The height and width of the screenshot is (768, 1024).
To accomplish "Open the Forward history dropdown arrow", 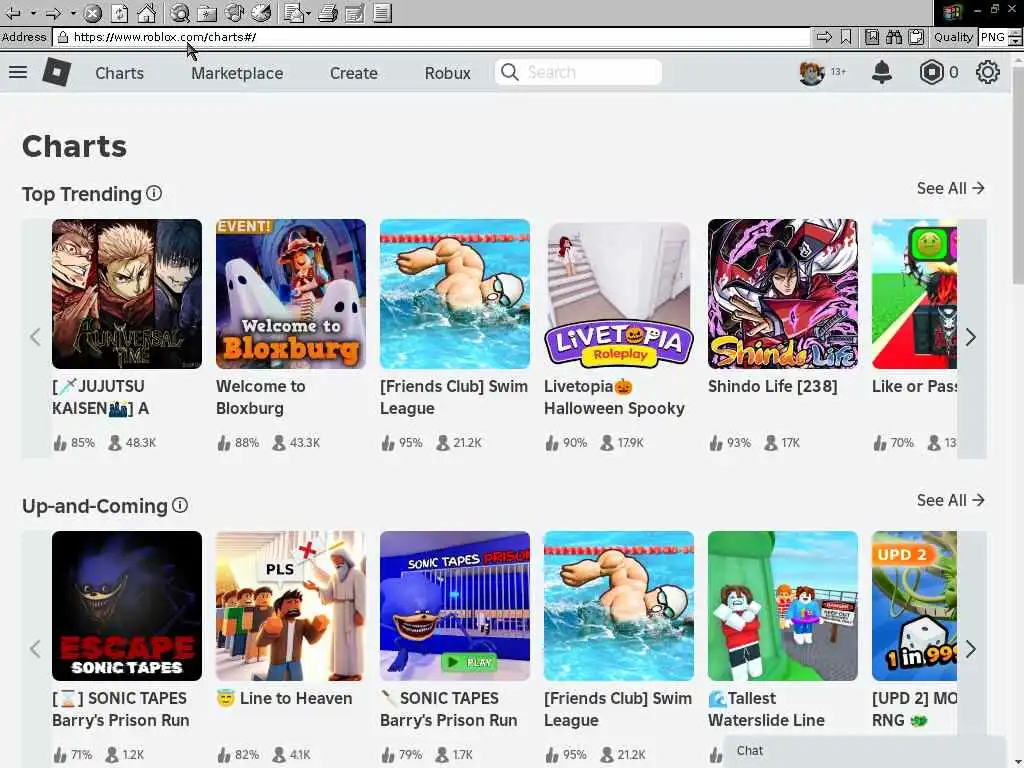I will coord(72,12).
